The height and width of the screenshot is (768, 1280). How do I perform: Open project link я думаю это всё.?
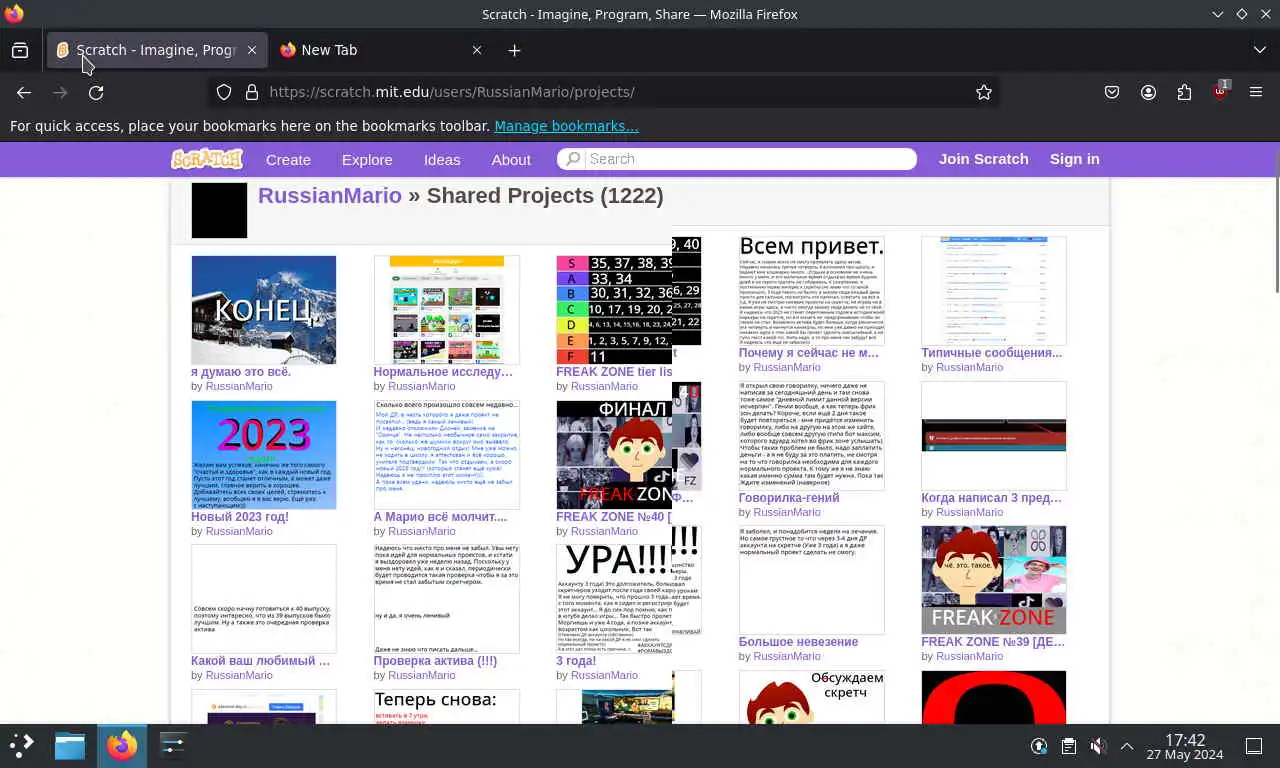tap(241, 372)
